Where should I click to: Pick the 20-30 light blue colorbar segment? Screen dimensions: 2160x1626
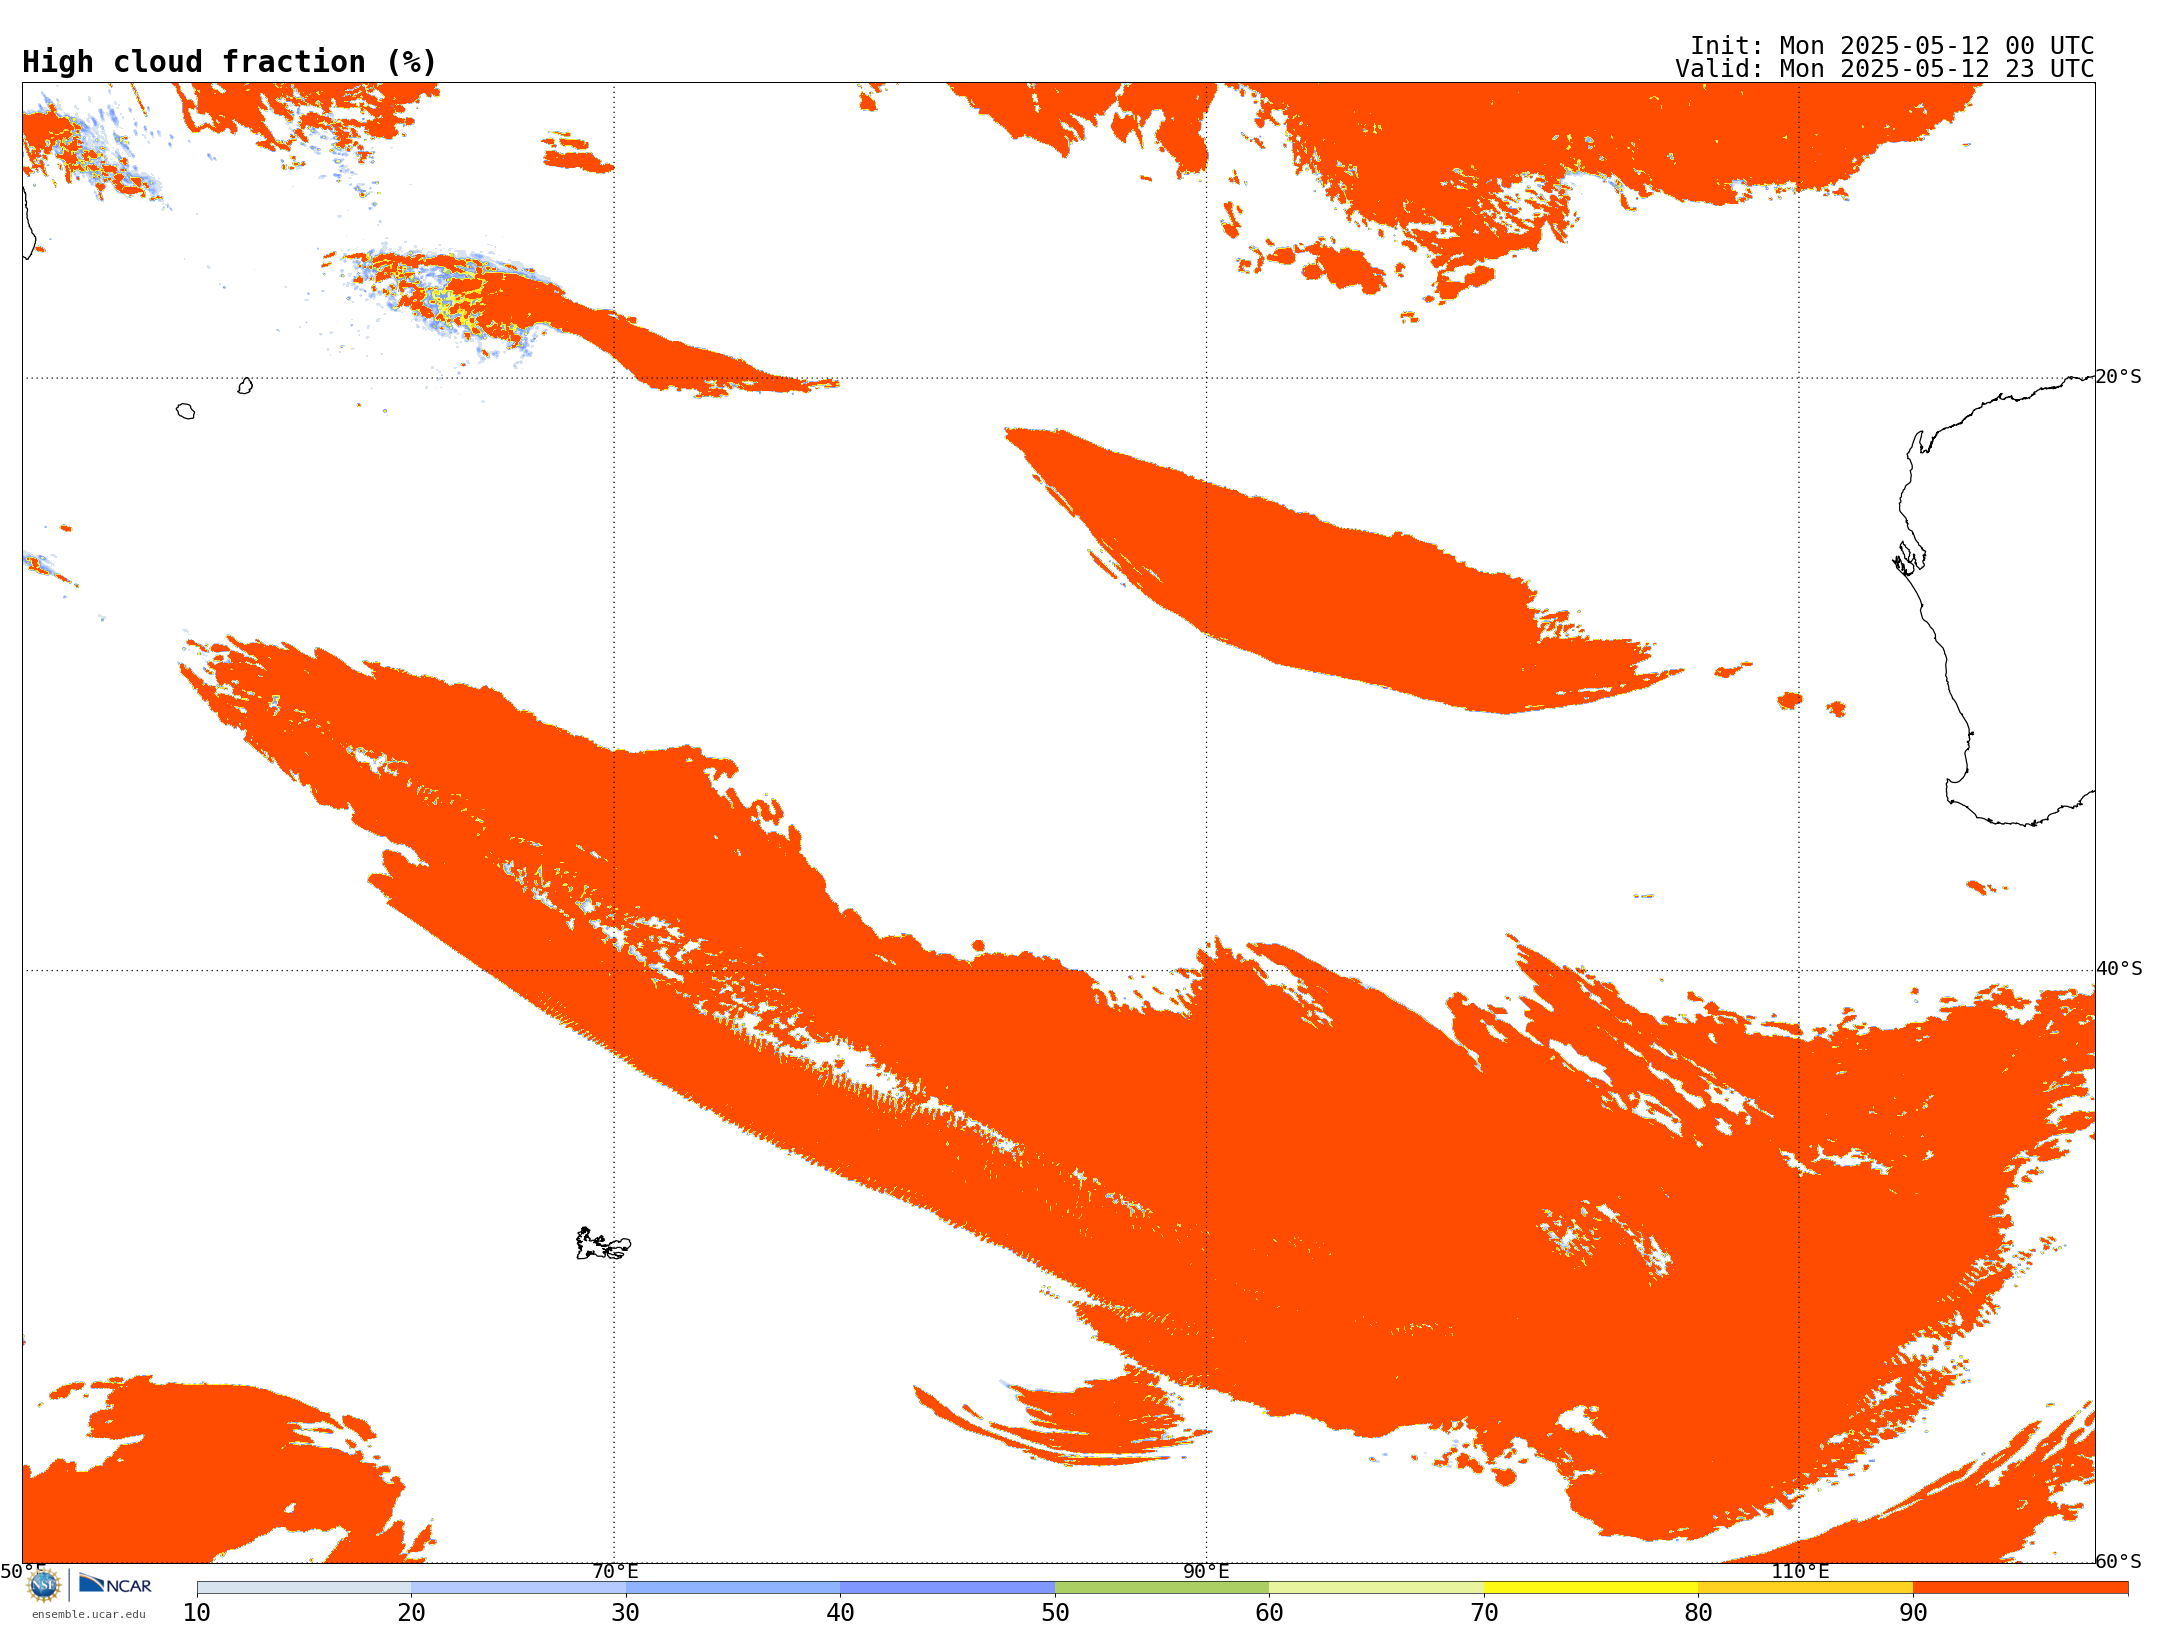518,1587
